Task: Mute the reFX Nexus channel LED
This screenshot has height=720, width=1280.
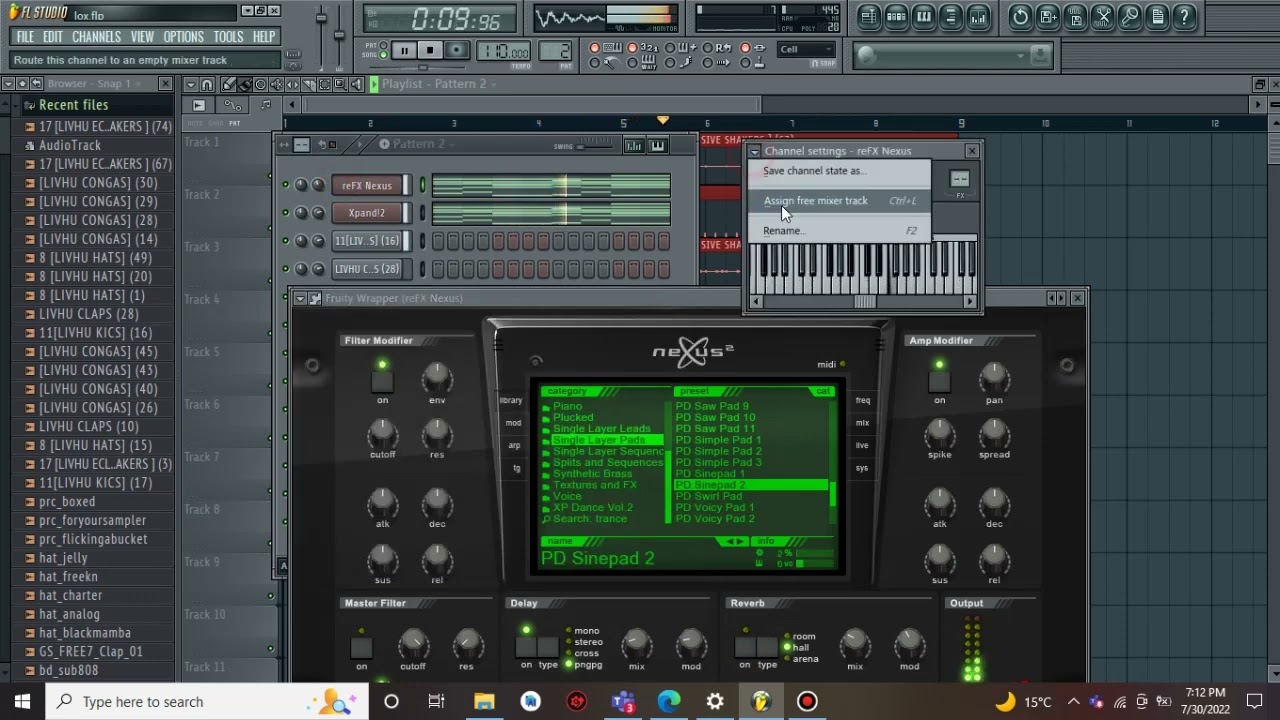Action: (285, 185)
